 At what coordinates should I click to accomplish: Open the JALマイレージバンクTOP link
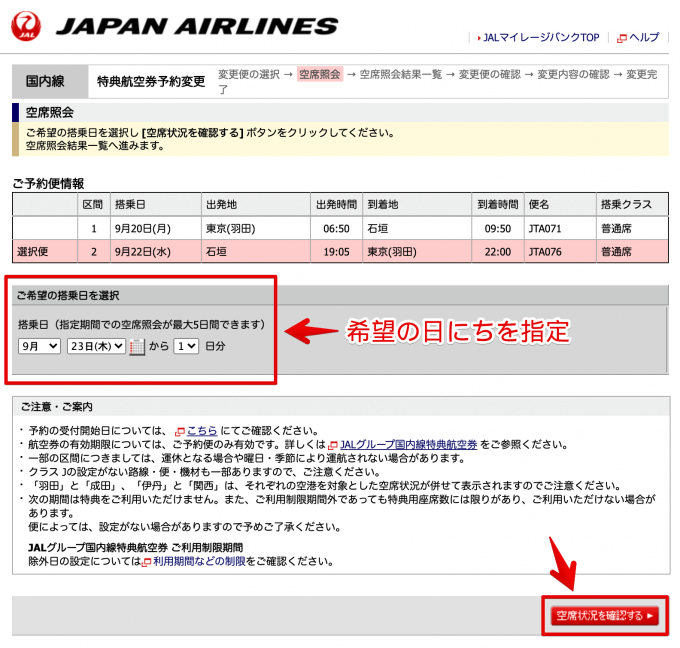click(x=540, y=38)
